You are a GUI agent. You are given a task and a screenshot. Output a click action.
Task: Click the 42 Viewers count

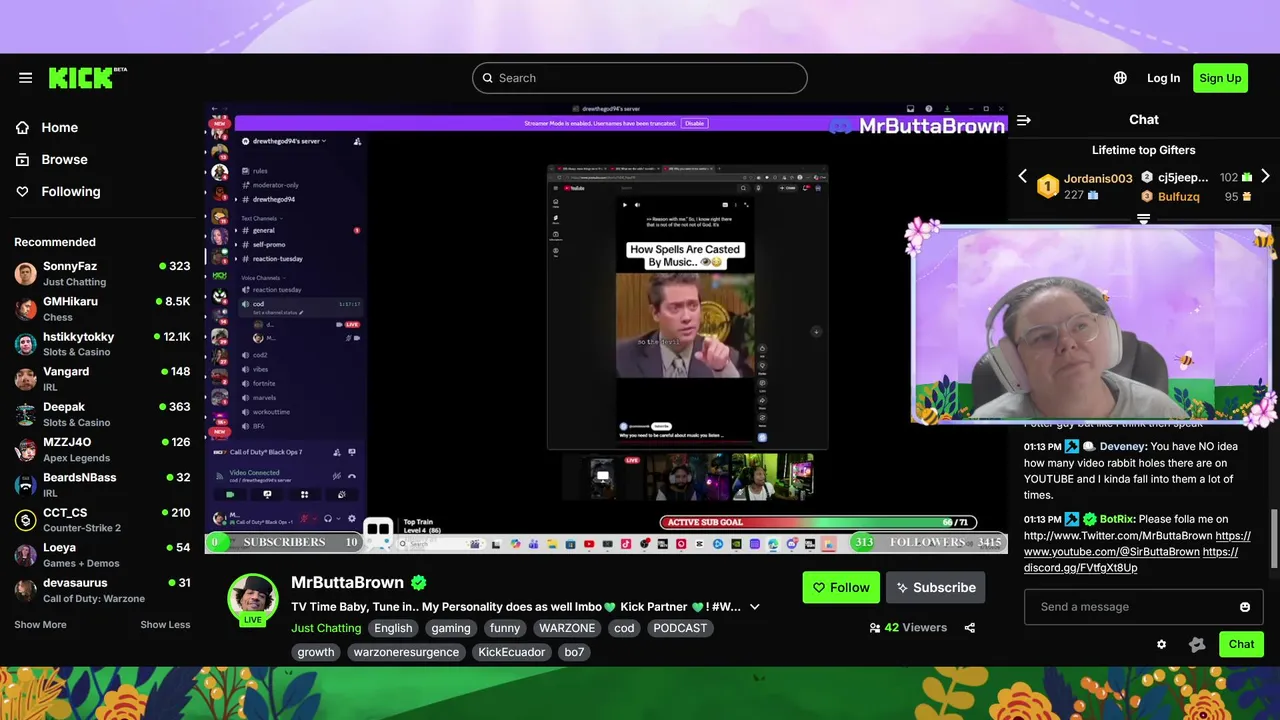pos(915,628)
